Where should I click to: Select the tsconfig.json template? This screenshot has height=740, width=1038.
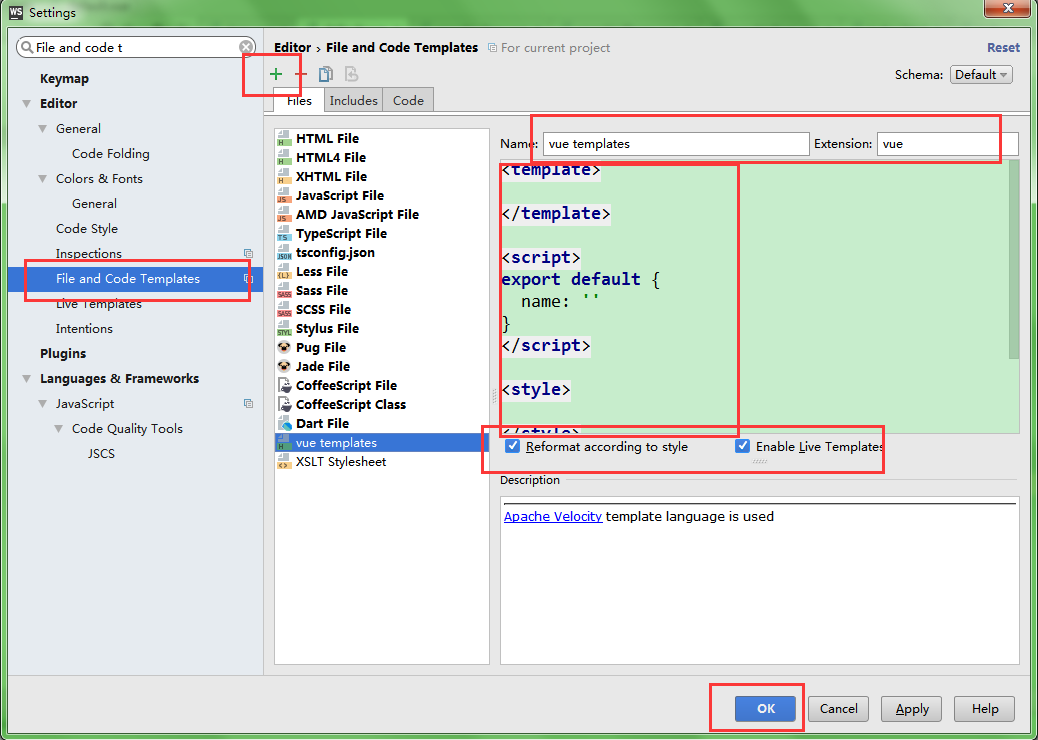coord(382,253)
